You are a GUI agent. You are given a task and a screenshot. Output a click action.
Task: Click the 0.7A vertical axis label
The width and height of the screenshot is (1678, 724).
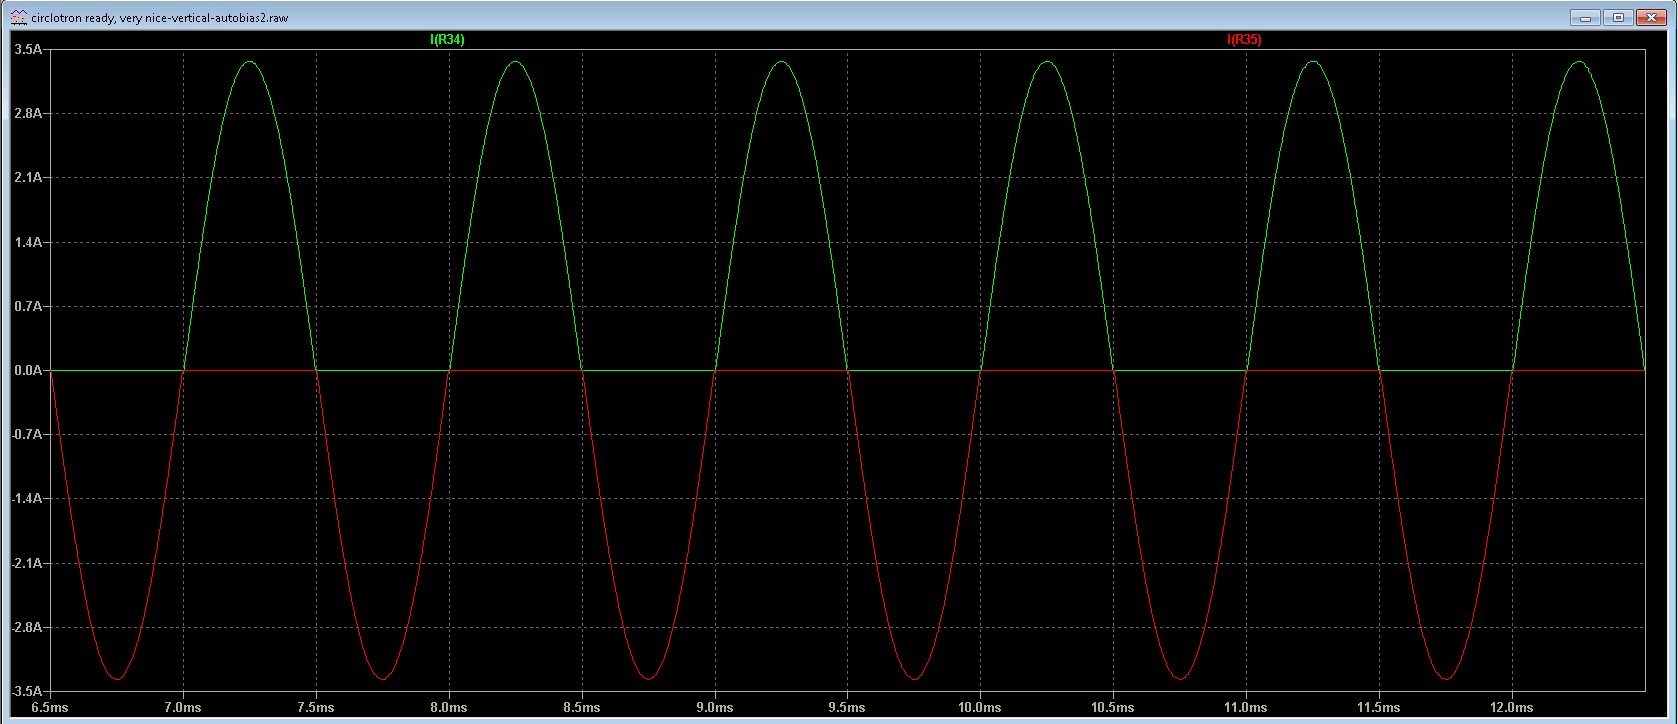pos(29,306)
